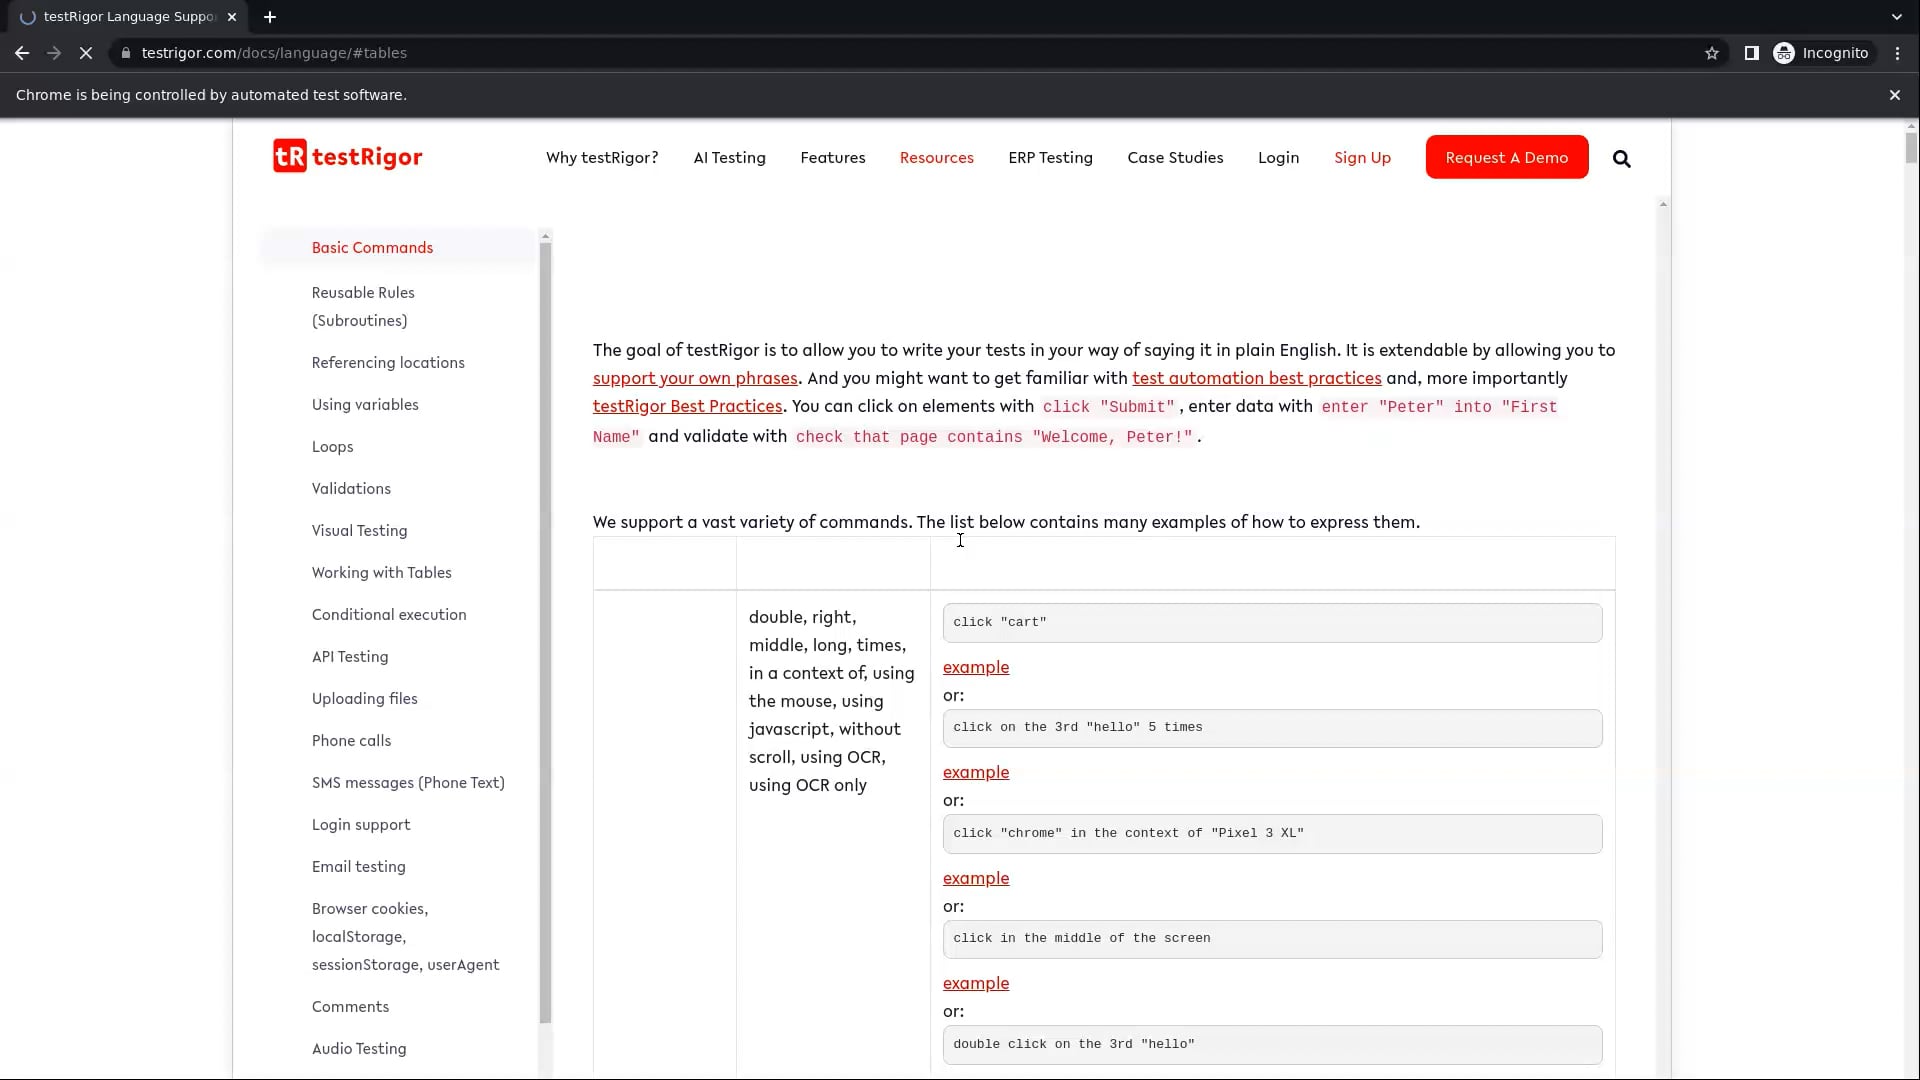This screenshot has height=1080, width=1920.
Task: Jump to Validations section
Action: tap(351, 489)
